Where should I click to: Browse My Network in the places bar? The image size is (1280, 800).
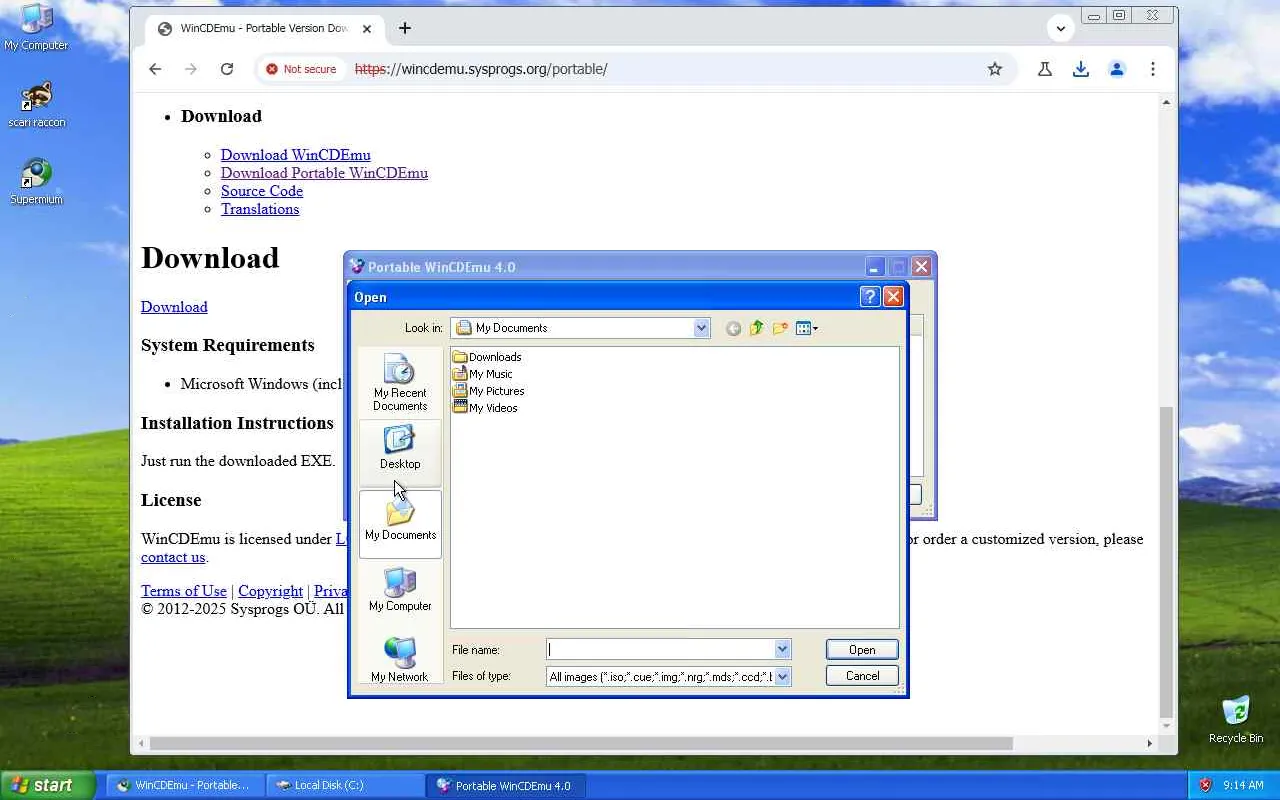(400, 660)
